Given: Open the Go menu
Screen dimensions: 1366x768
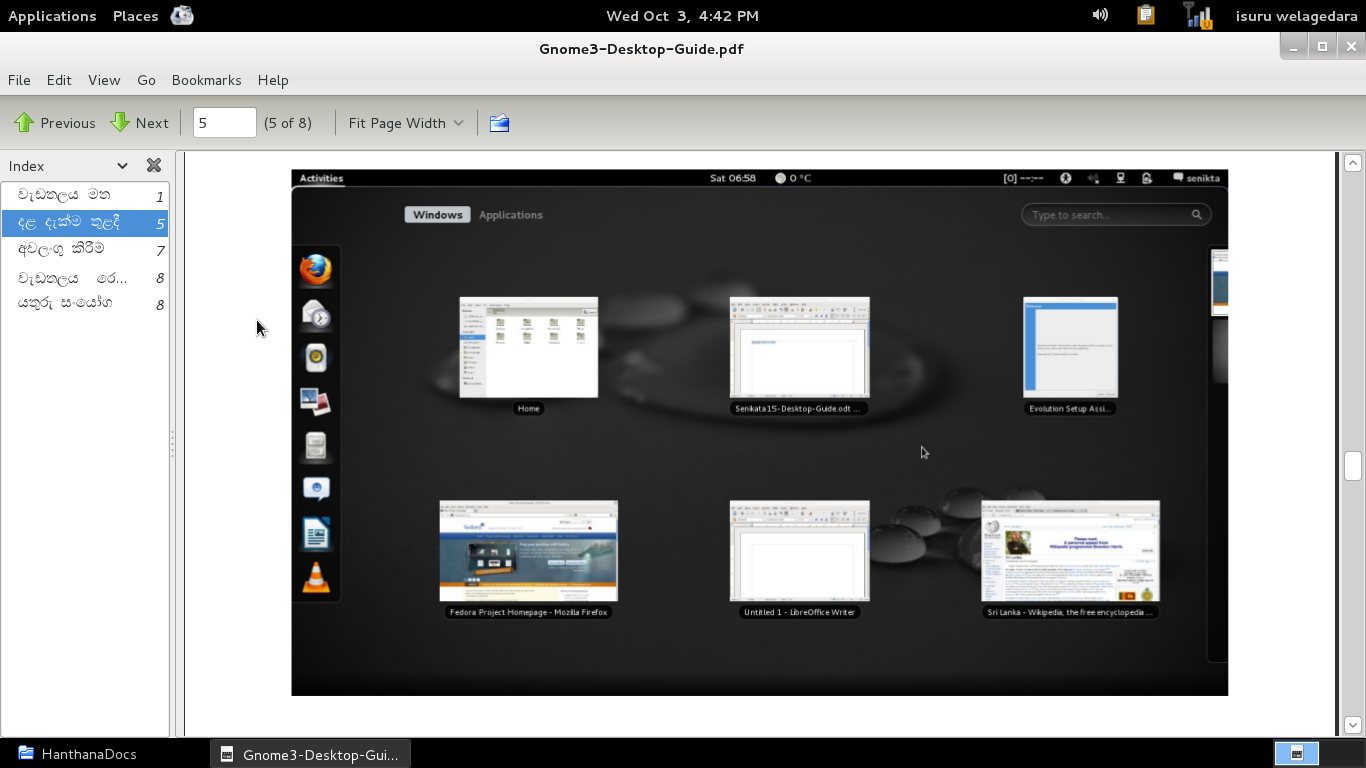Looking at the screenshot, I should [x=146, y=80].
